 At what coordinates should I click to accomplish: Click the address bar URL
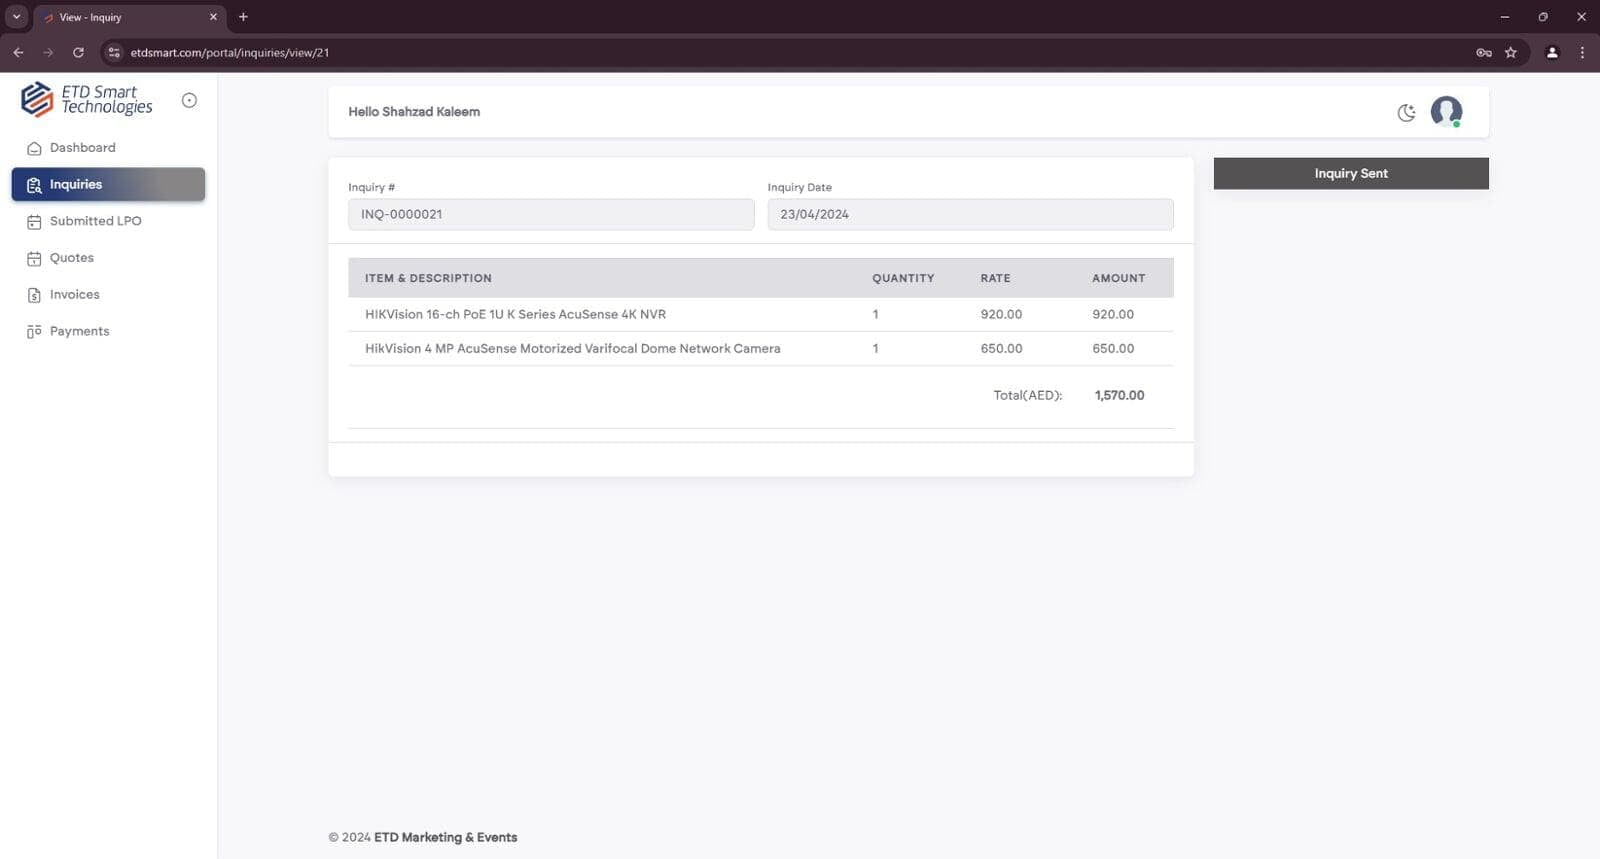pyautogui.click(x=230, y=53)
